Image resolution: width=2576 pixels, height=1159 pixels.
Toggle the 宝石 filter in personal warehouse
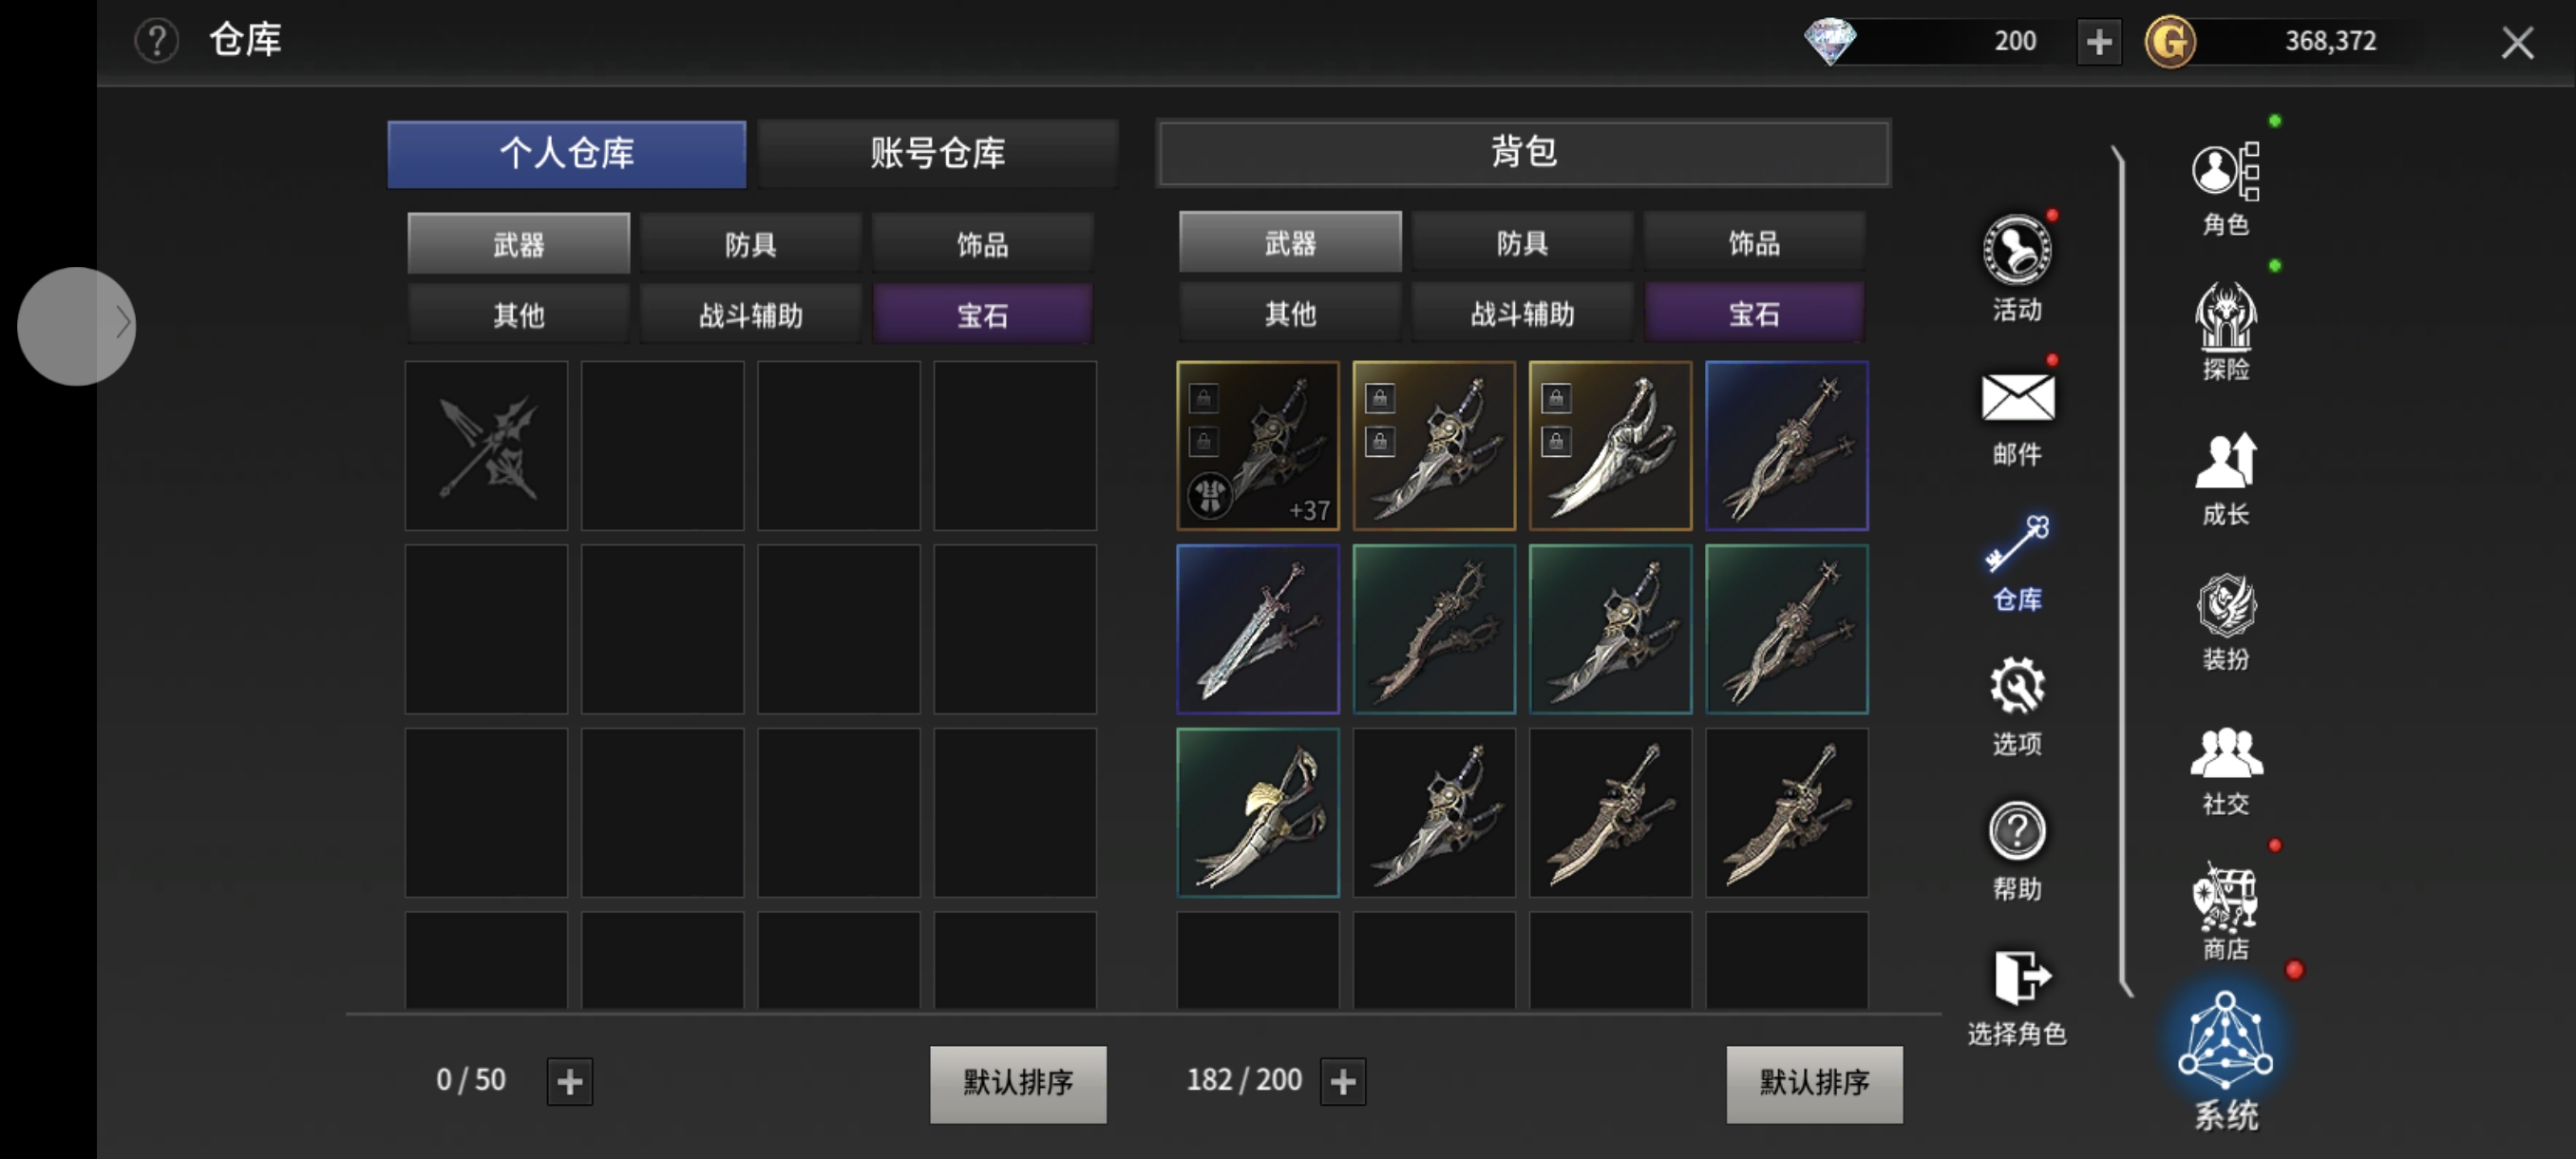(x=982, y=315)
